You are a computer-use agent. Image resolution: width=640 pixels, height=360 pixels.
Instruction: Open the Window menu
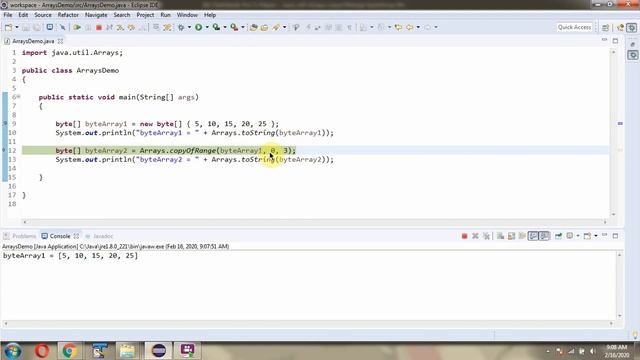[x=187, y=15]
